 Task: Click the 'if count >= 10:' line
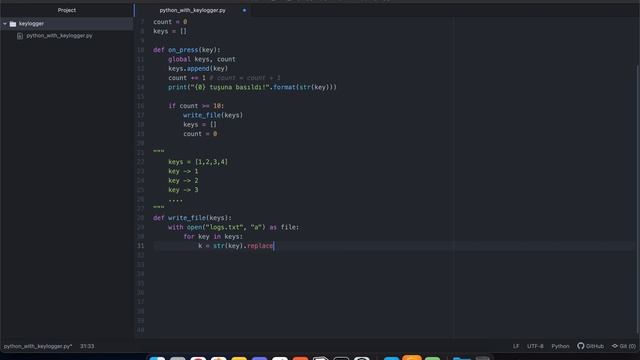coord(196,106)
